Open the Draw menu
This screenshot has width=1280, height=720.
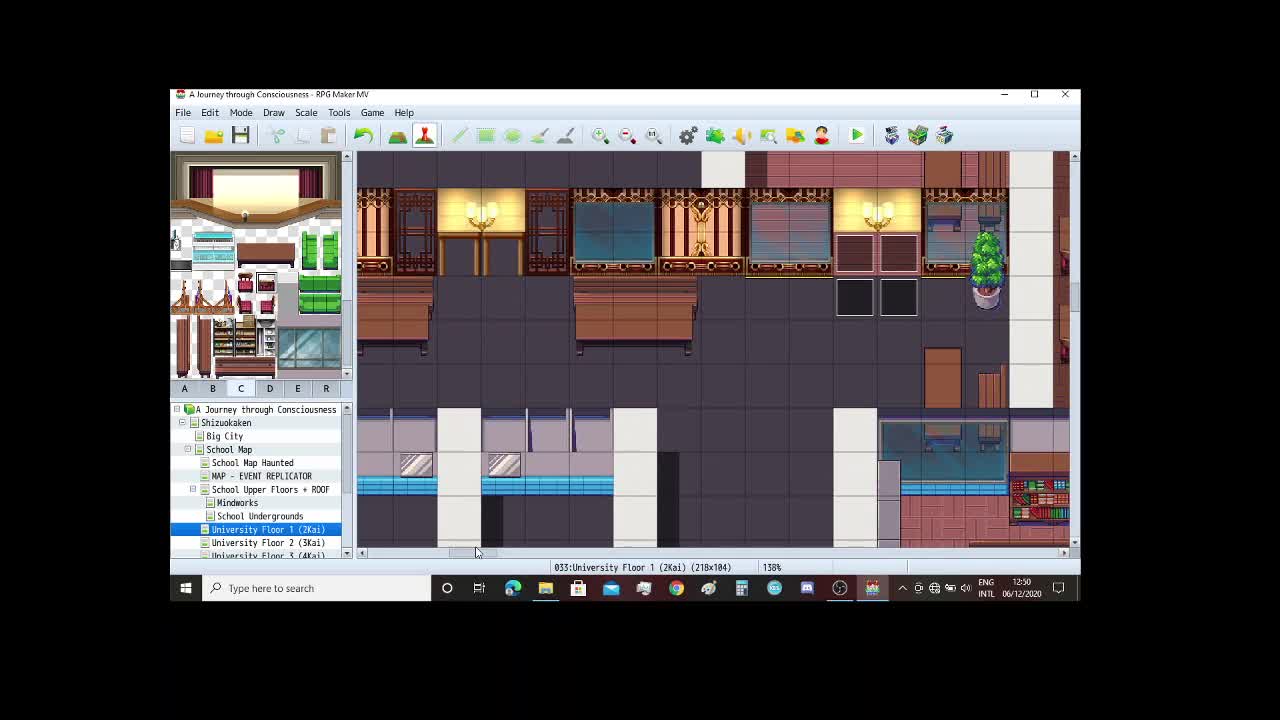point(274,112)
